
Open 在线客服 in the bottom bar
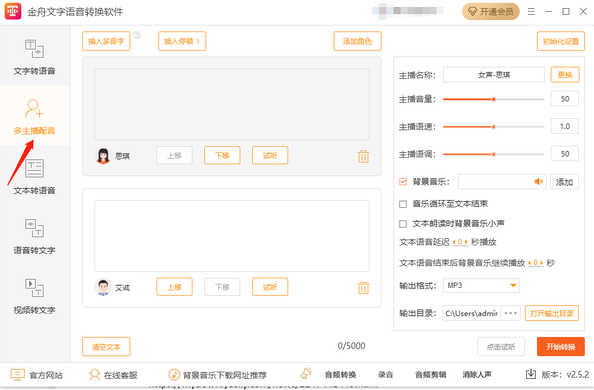tap(113, 375)
